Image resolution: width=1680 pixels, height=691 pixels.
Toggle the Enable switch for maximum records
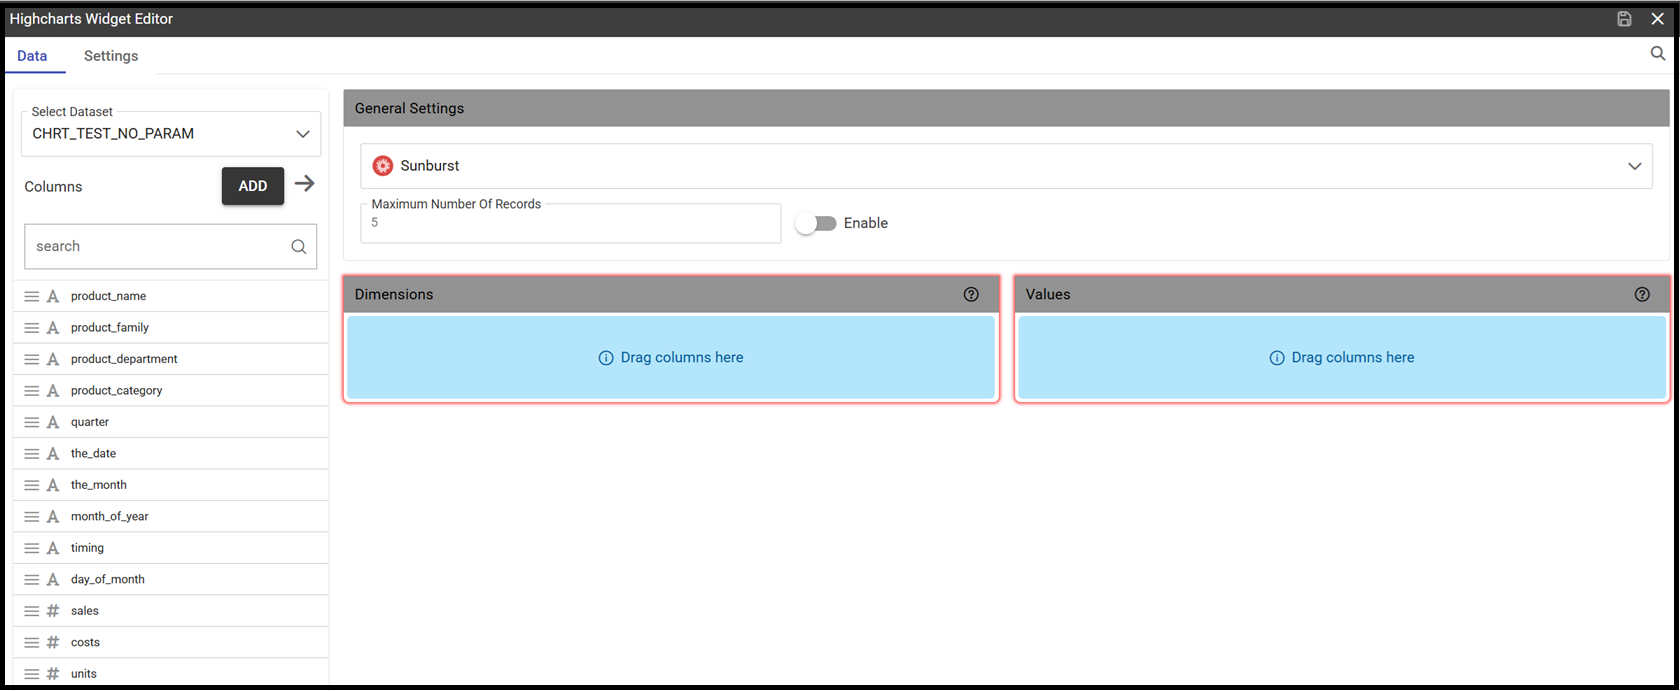pyautogui.click(x=817, y=224)
